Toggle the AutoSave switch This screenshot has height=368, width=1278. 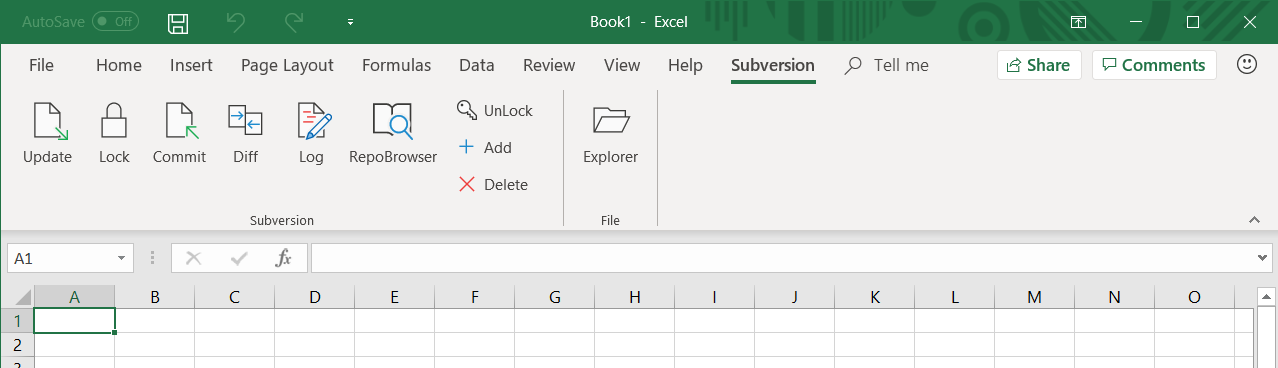tap(115, 21)
